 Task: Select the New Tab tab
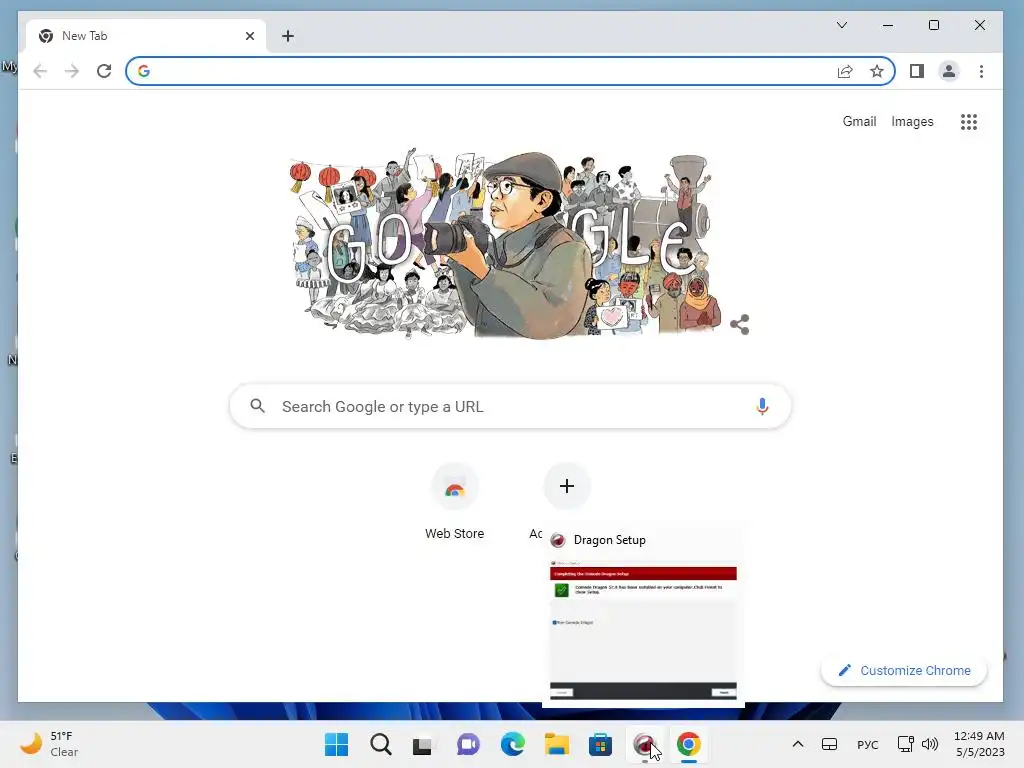point(145,36)
